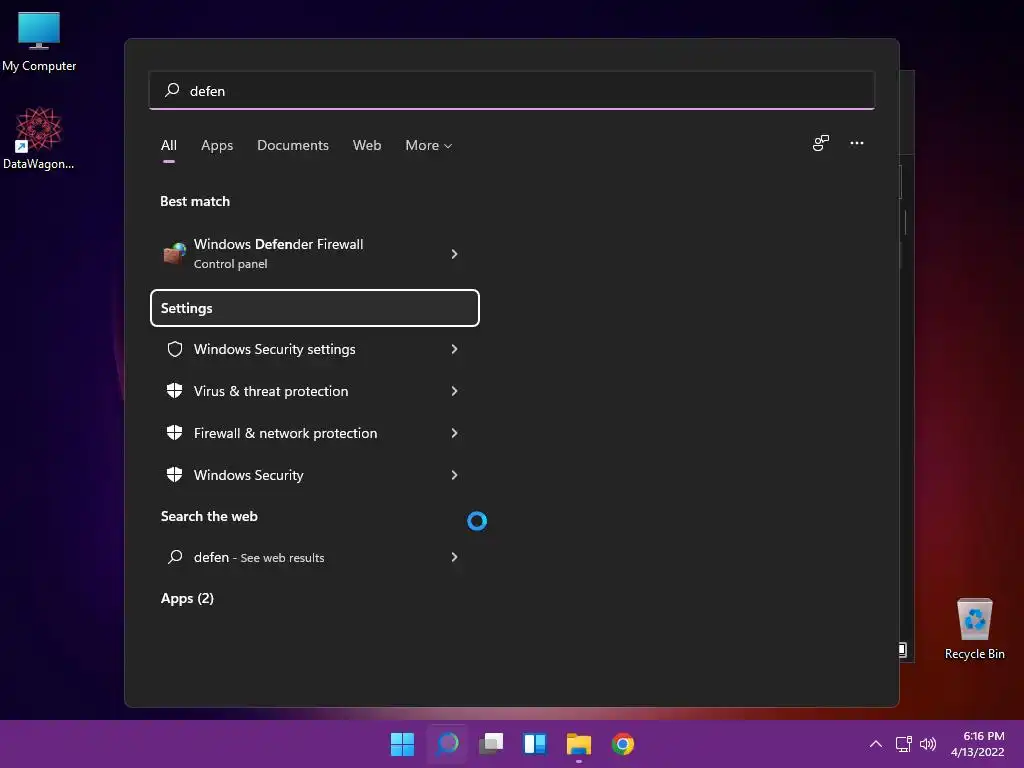Select the DataWagon desktop shortcut

[39, 138]
